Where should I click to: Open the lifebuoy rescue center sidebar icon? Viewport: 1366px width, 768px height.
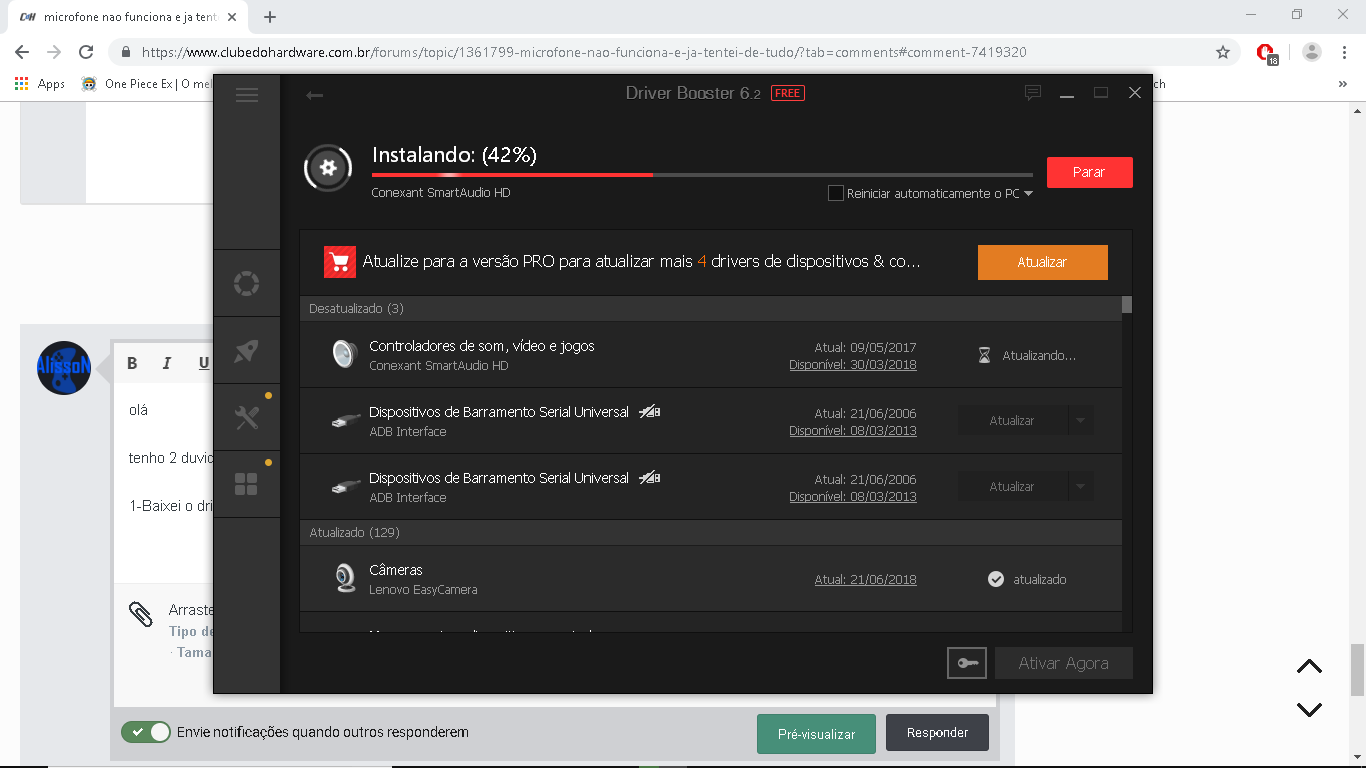[246, 283]
